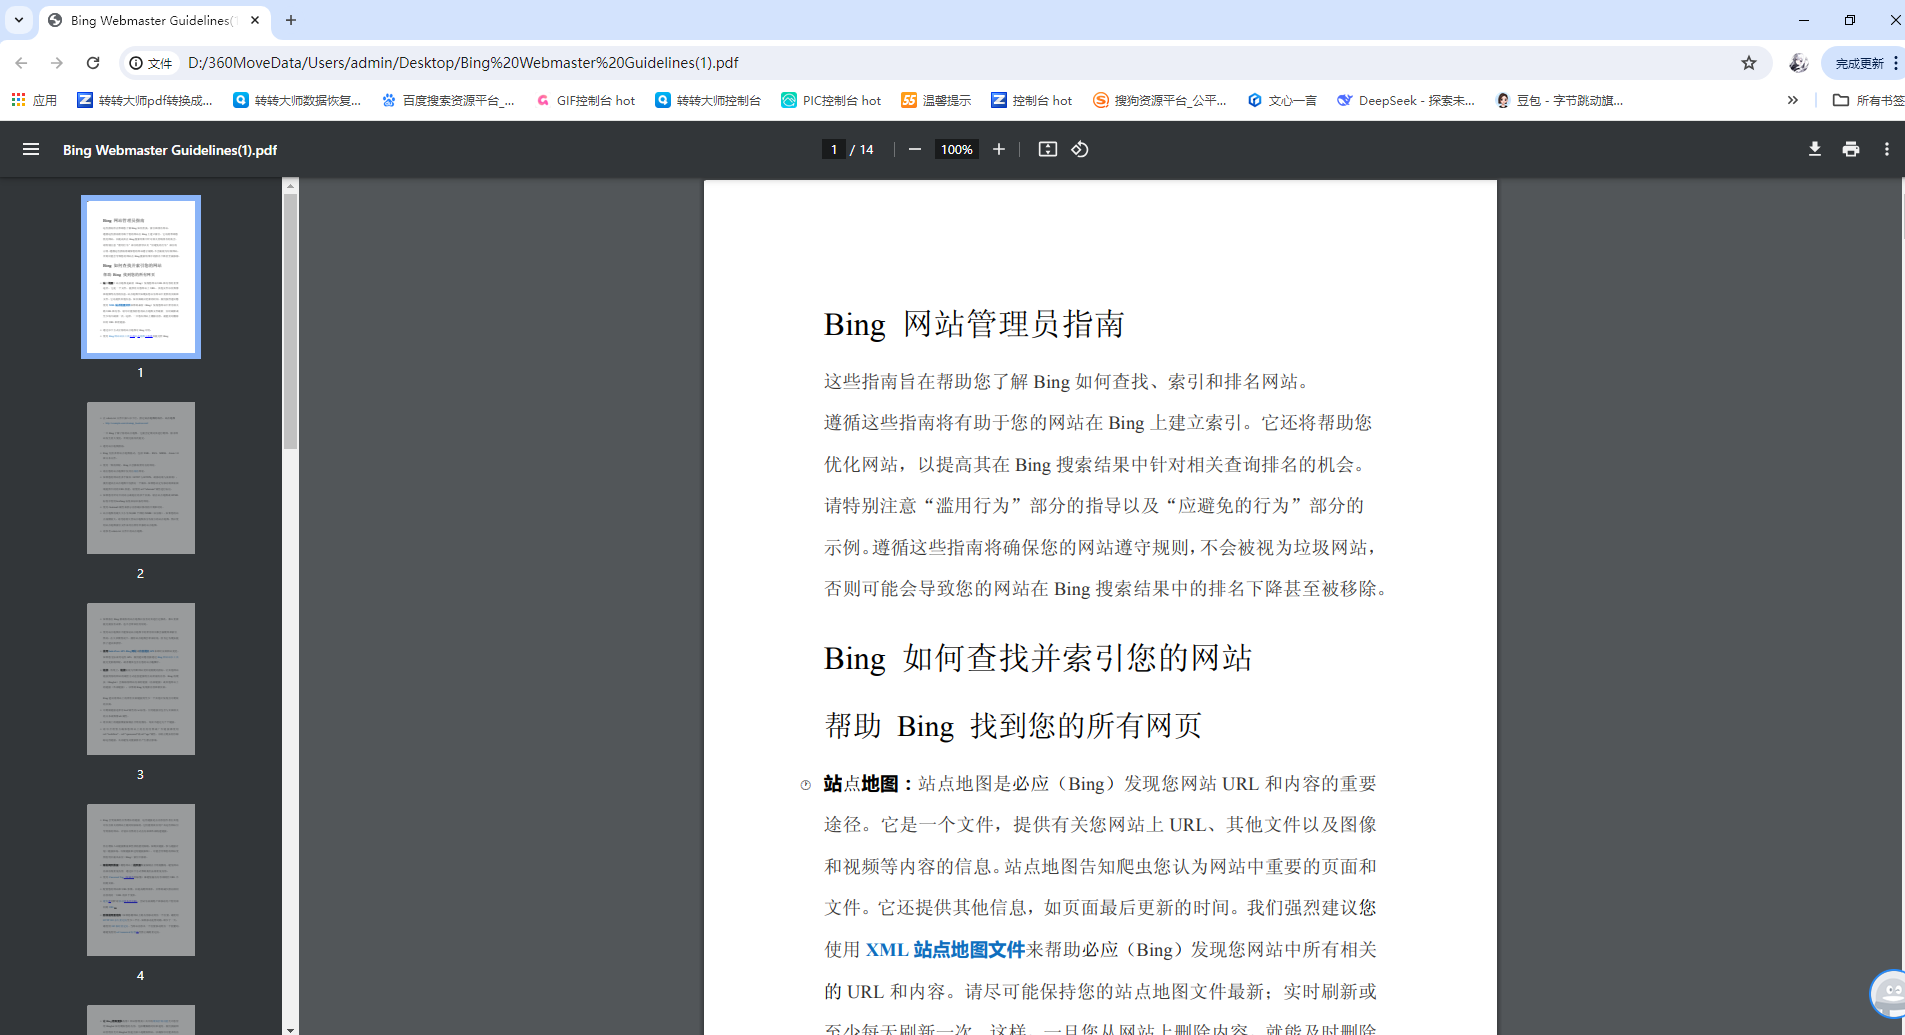Download the Bing Webmaster Guidelines PDF
This screenshot has height=1035, width=1905.
pyautogui.click(x=1813, y=149)
